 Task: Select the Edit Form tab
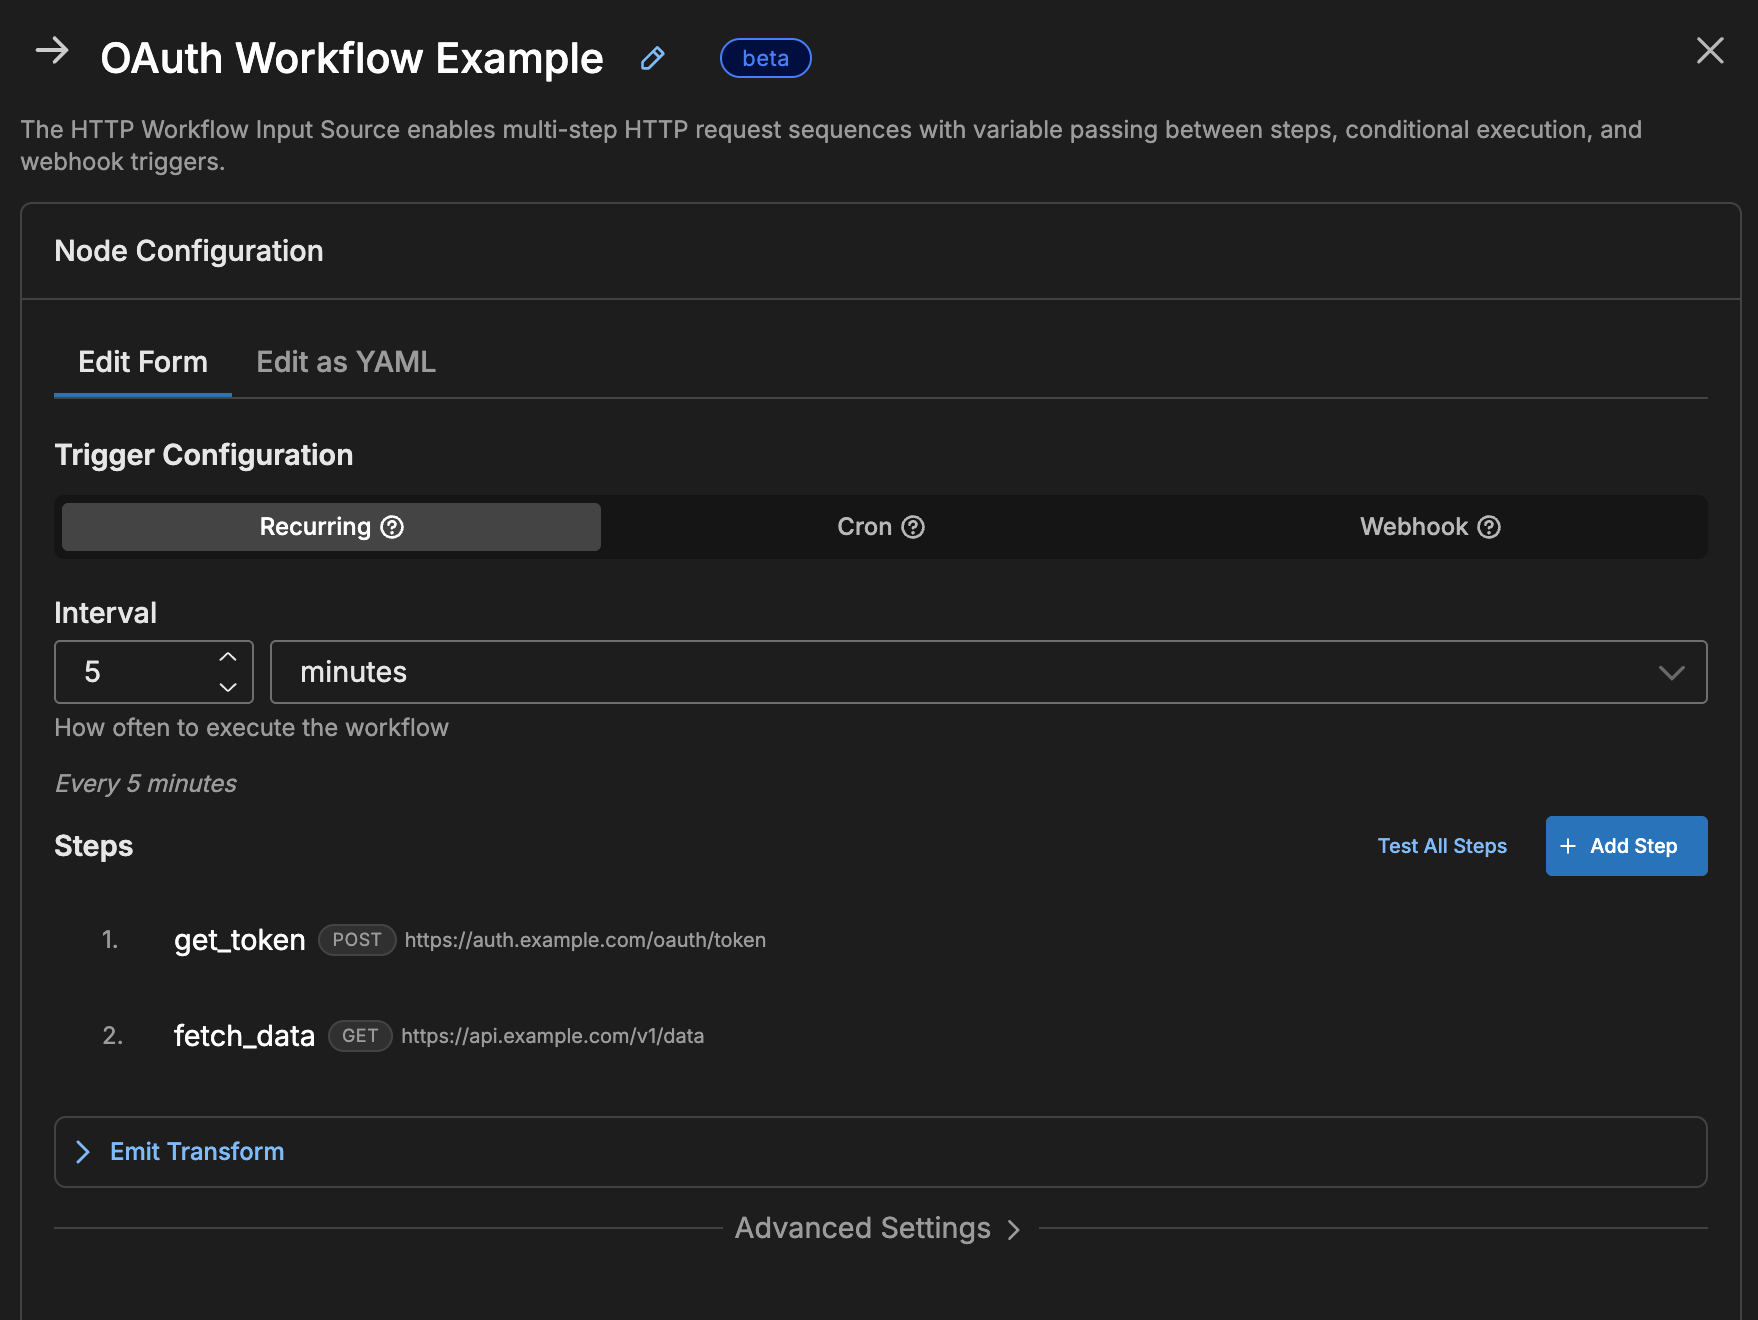(142, 361)
